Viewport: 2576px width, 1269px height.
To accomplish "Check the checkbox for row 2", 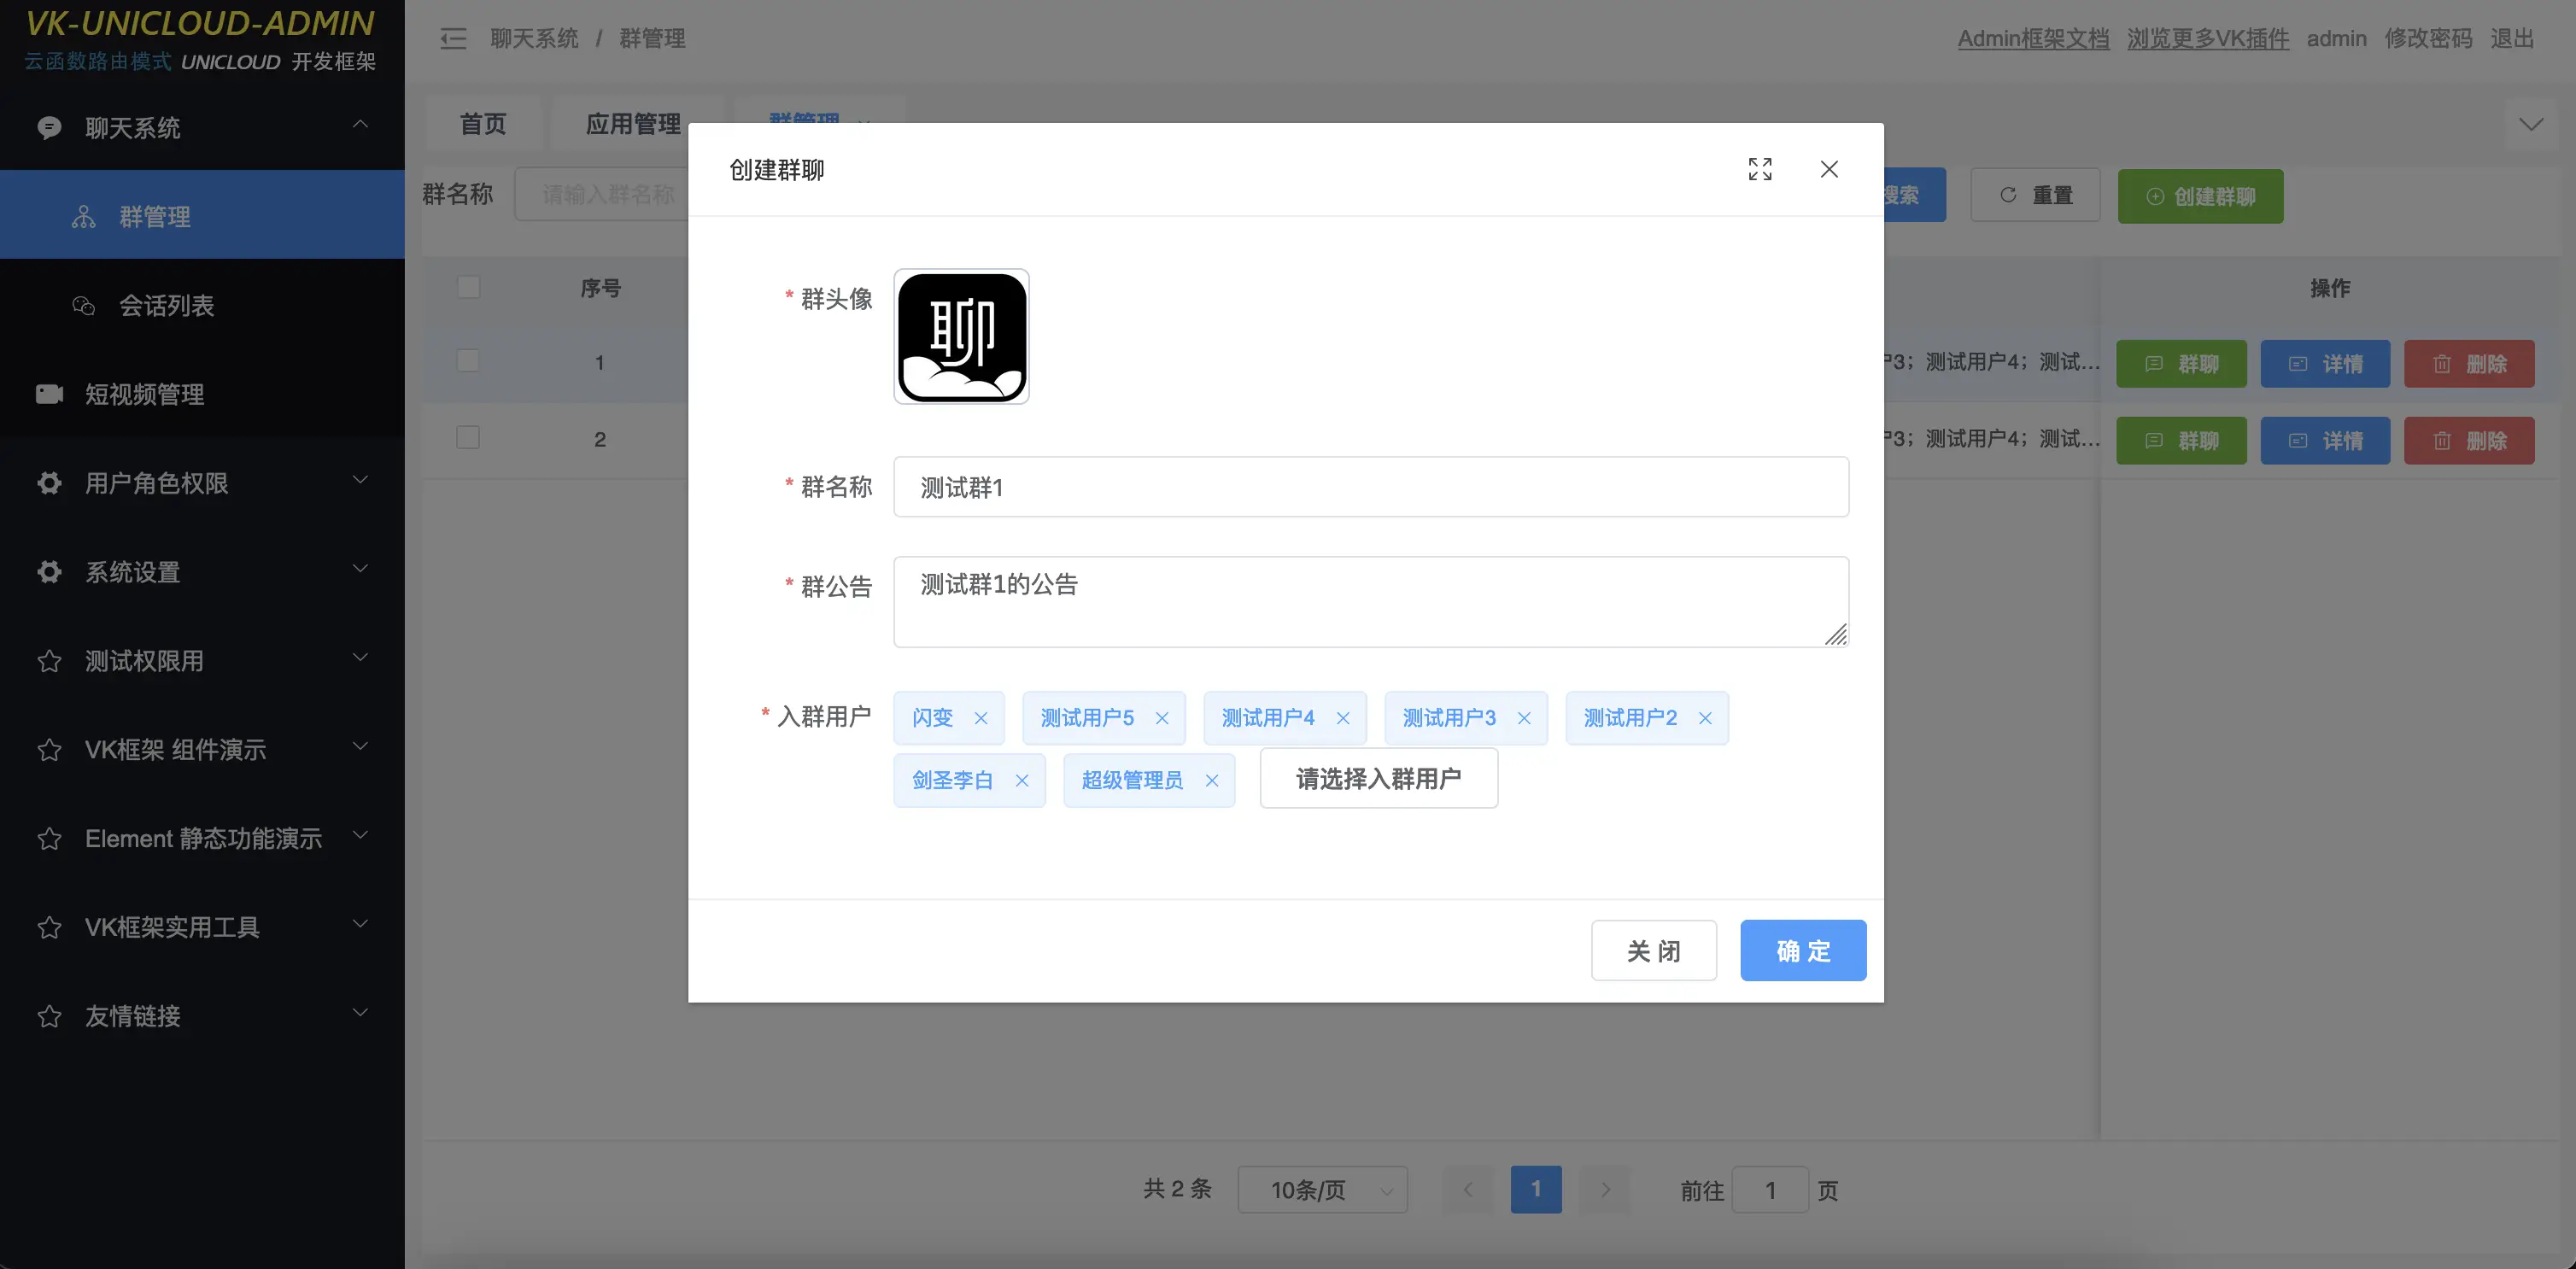I will coord(468,438).
